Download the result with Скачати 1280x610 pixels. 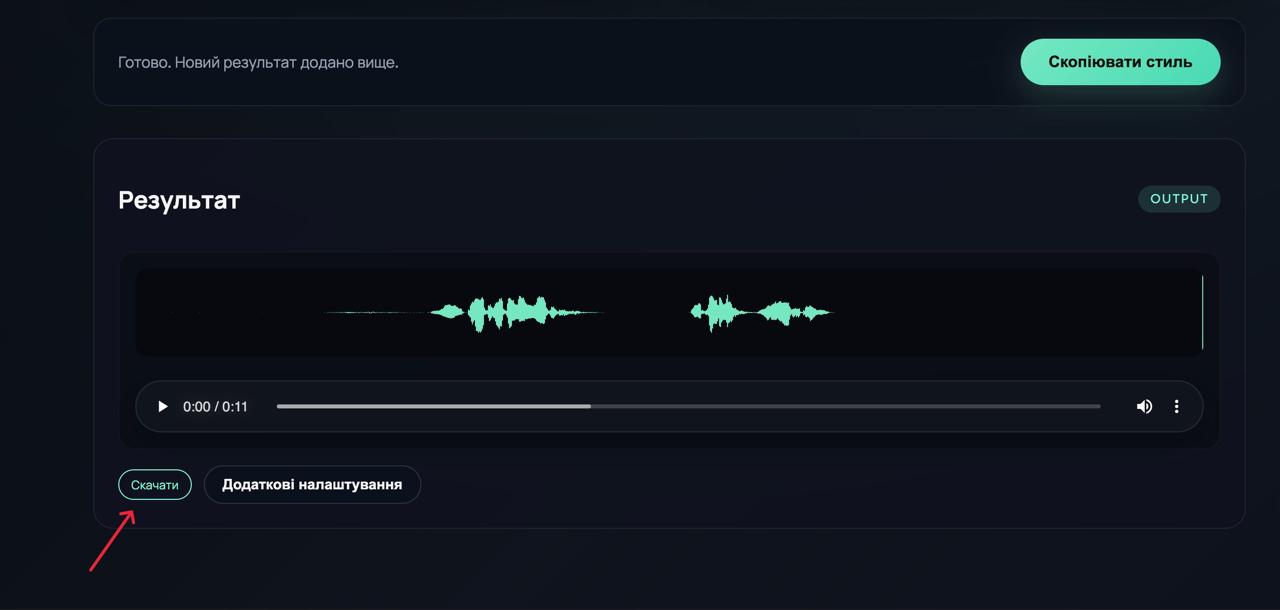tap(155, 485)
